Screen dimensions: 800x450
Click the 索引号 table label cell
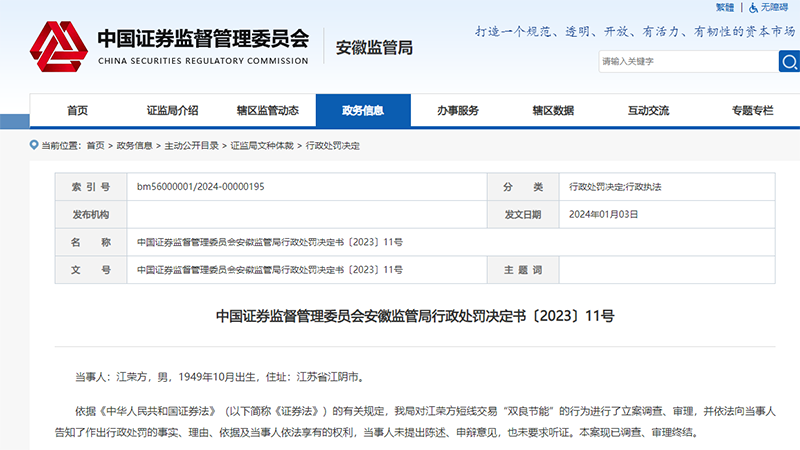[x=91, y=187]
